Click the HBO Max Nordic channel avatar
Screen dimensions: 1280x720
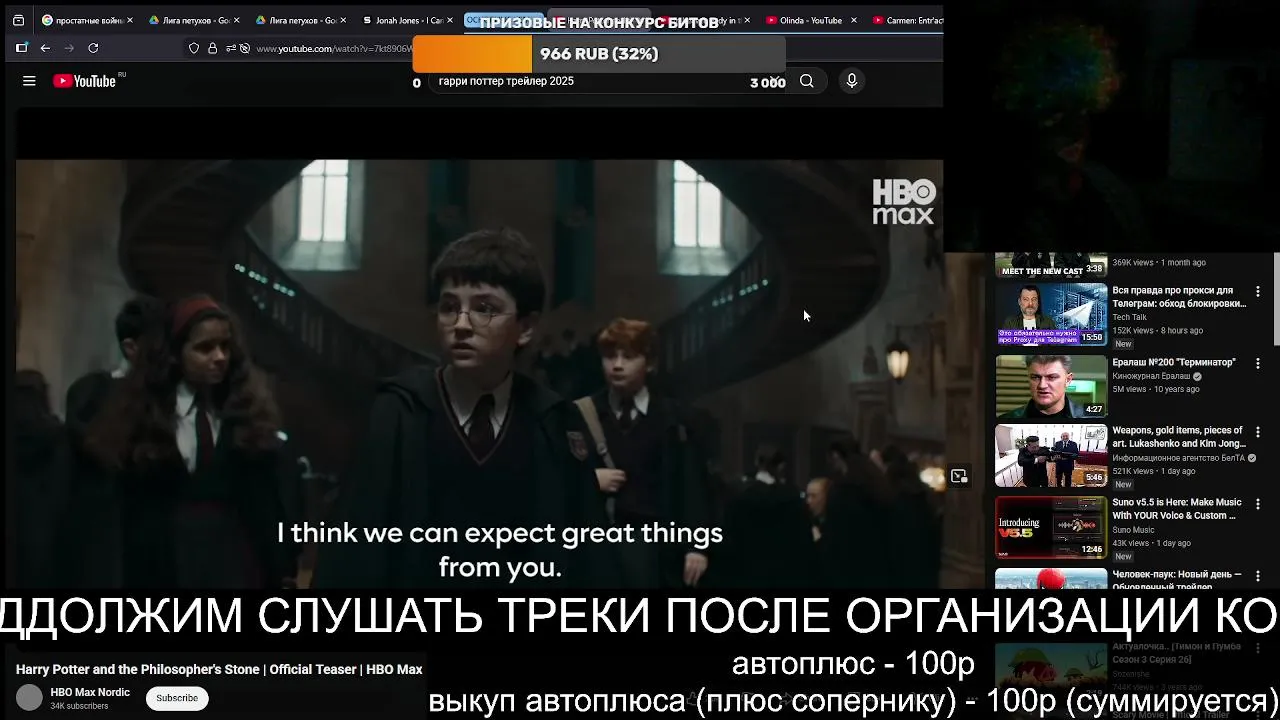(29, 698)
